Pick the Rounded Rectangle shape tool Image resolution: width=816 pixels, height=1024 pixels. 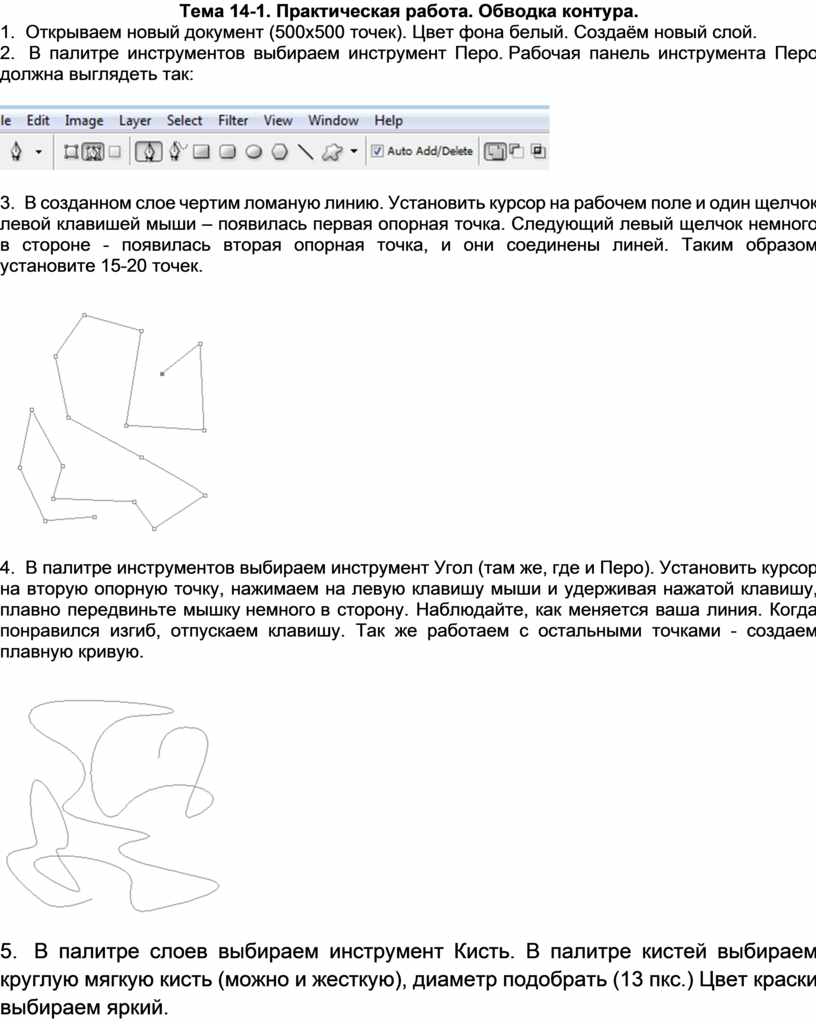point(227,152)
